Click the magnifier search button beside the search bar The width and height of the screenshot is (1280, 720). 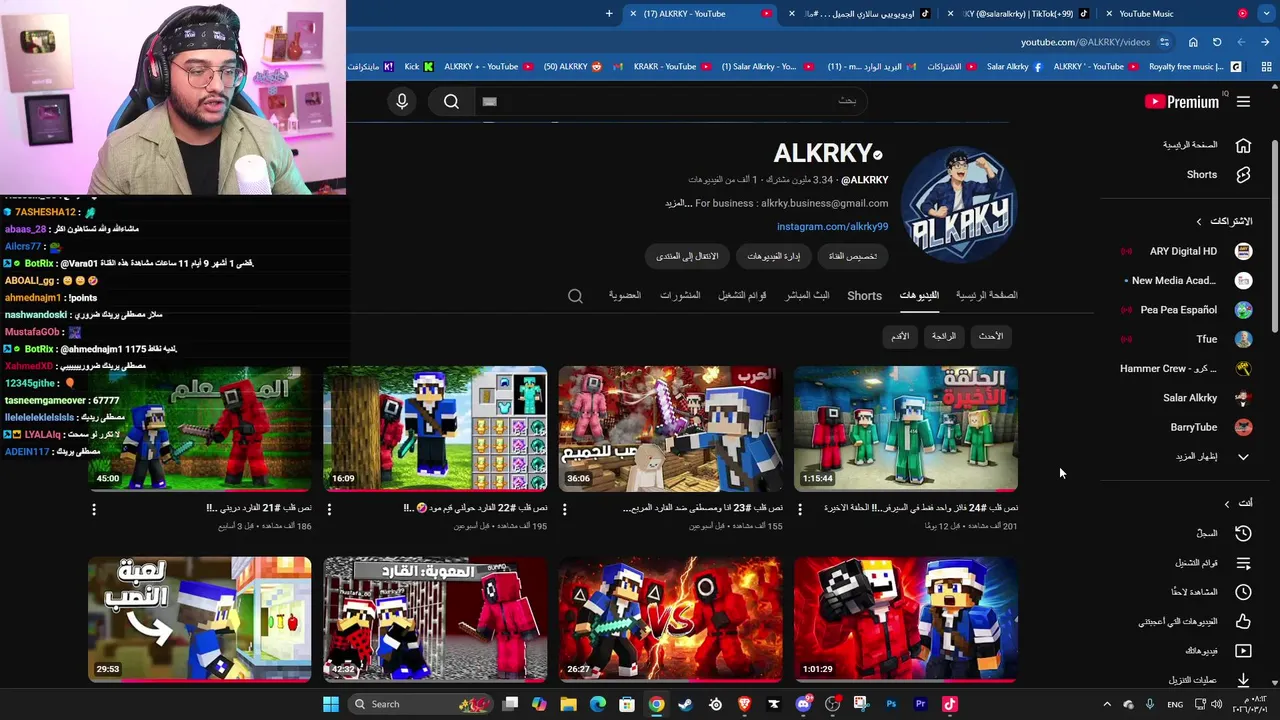451,101
